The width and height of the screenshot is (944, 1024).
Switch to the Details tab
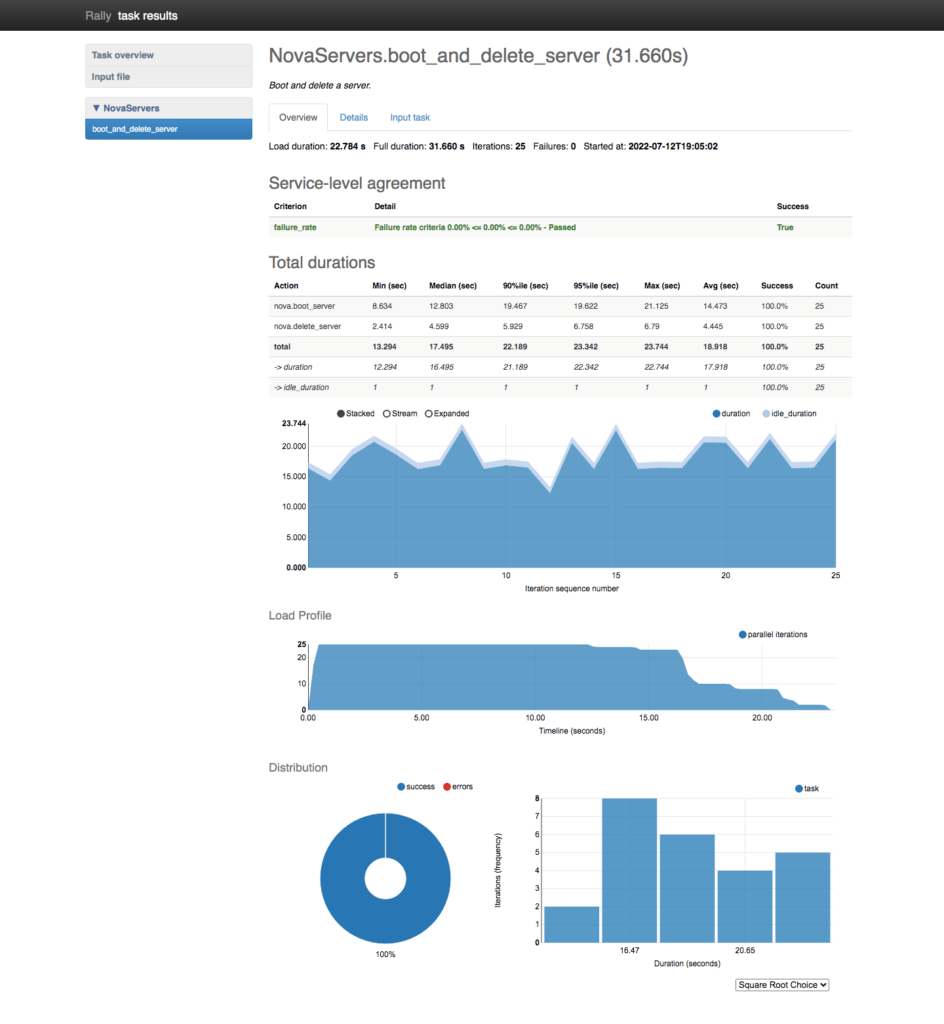click(x=354, y=118)
